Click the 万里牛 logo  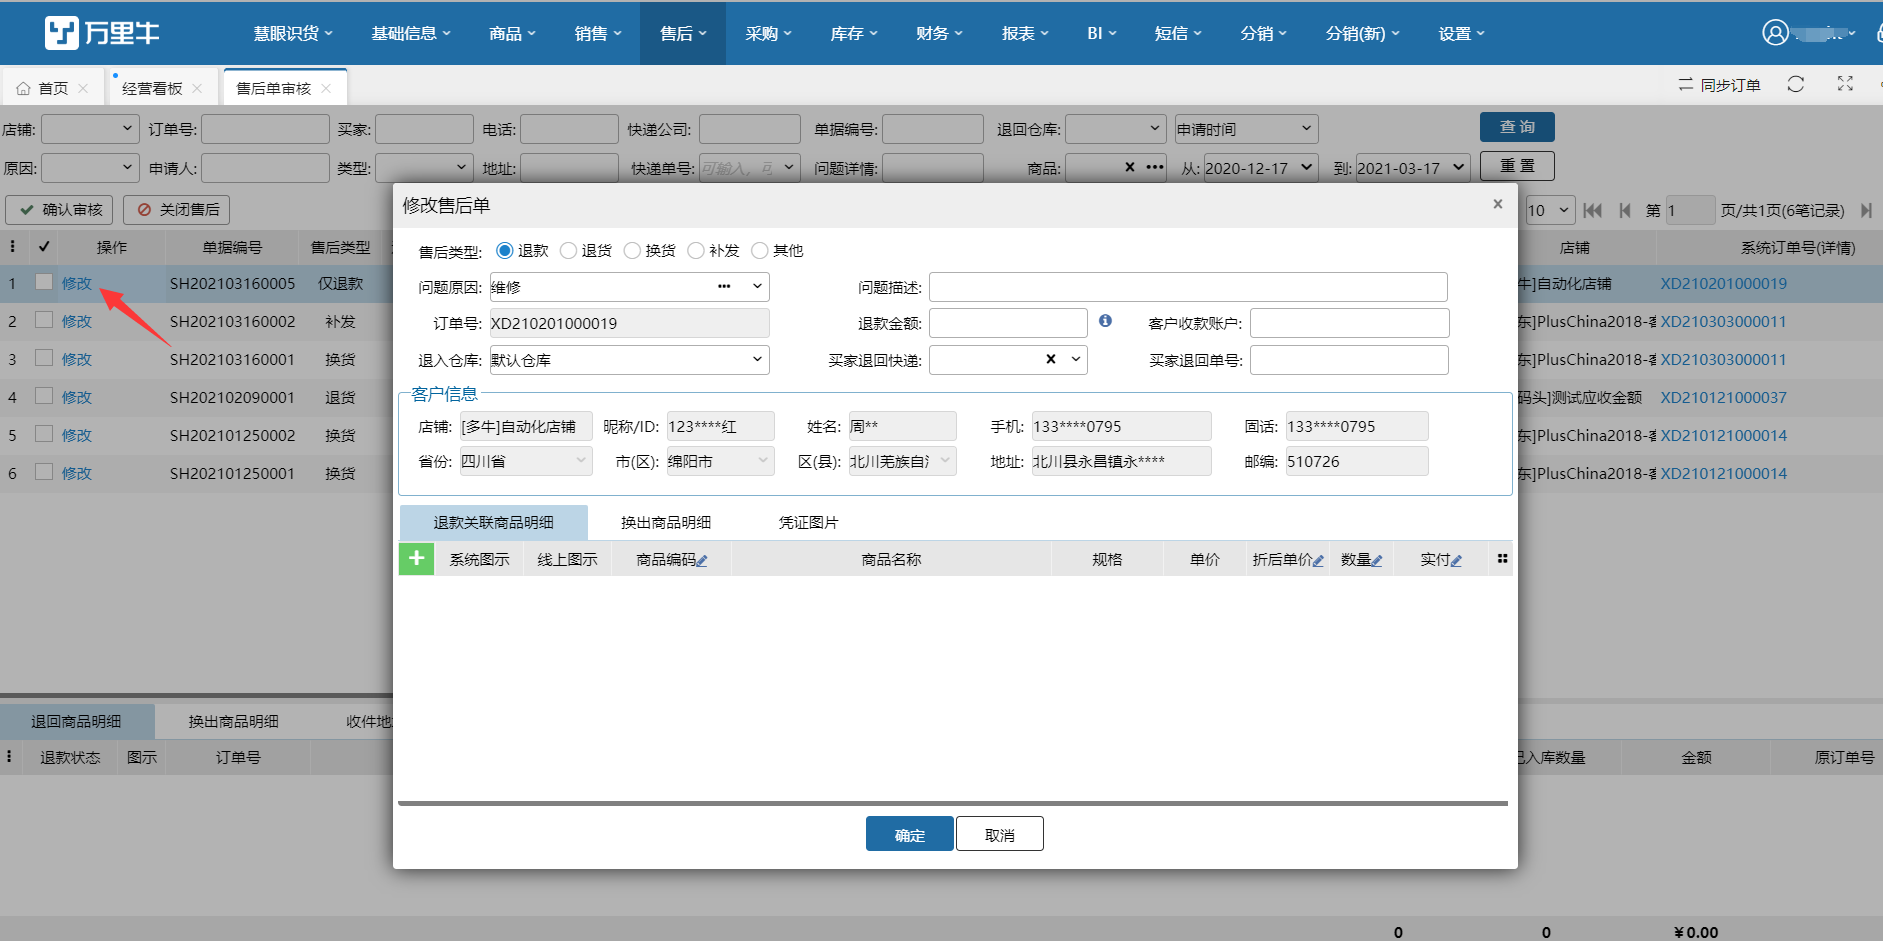(x=102, y=33)
